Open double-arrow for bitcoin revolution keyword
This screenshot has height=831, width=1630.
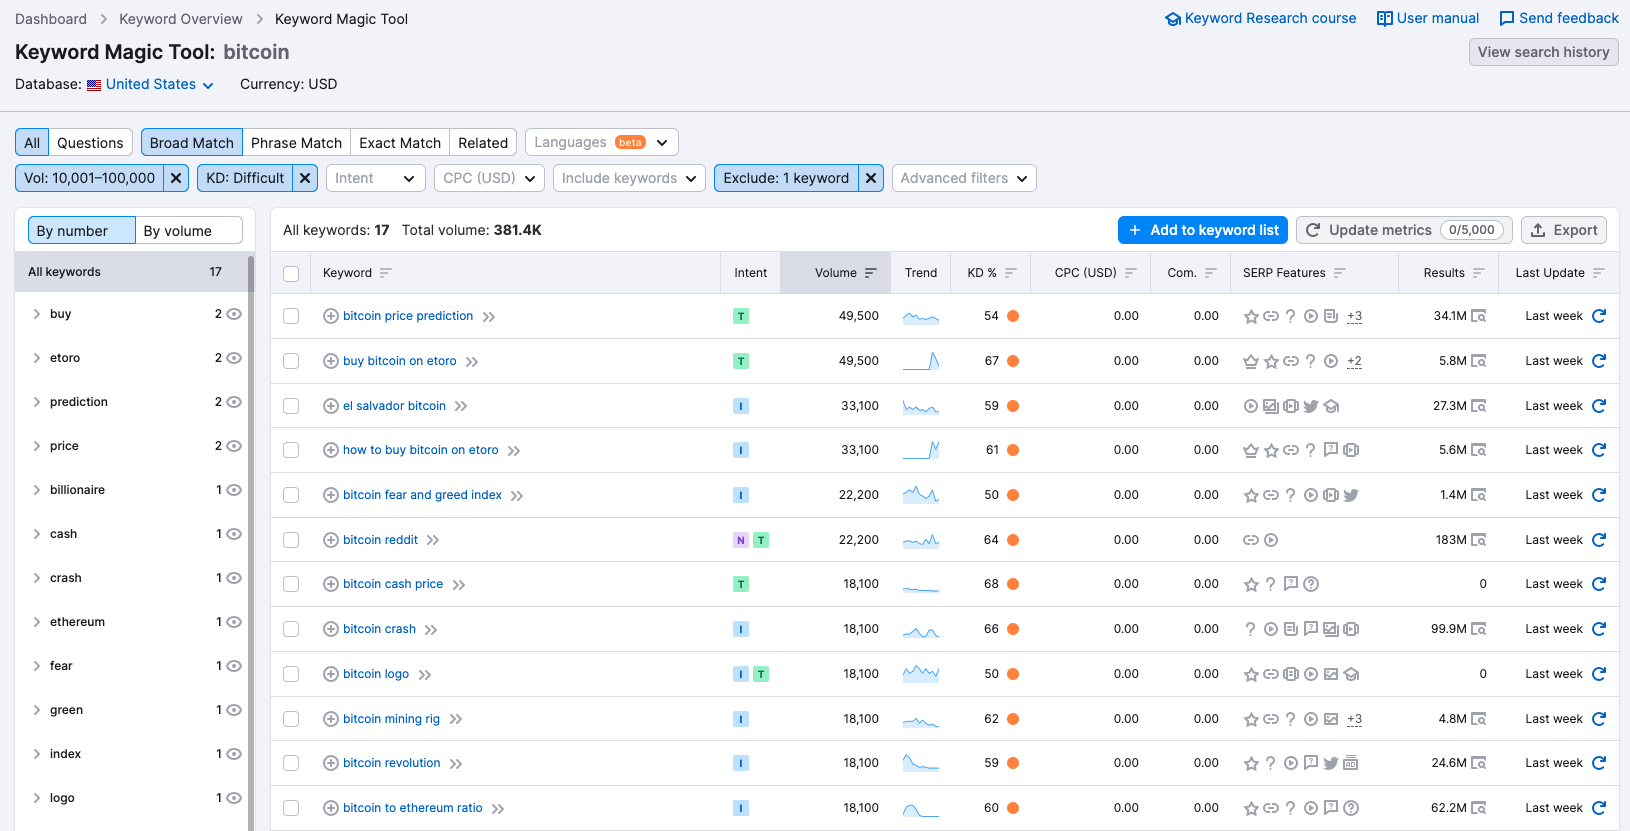[x=456, y=764]
